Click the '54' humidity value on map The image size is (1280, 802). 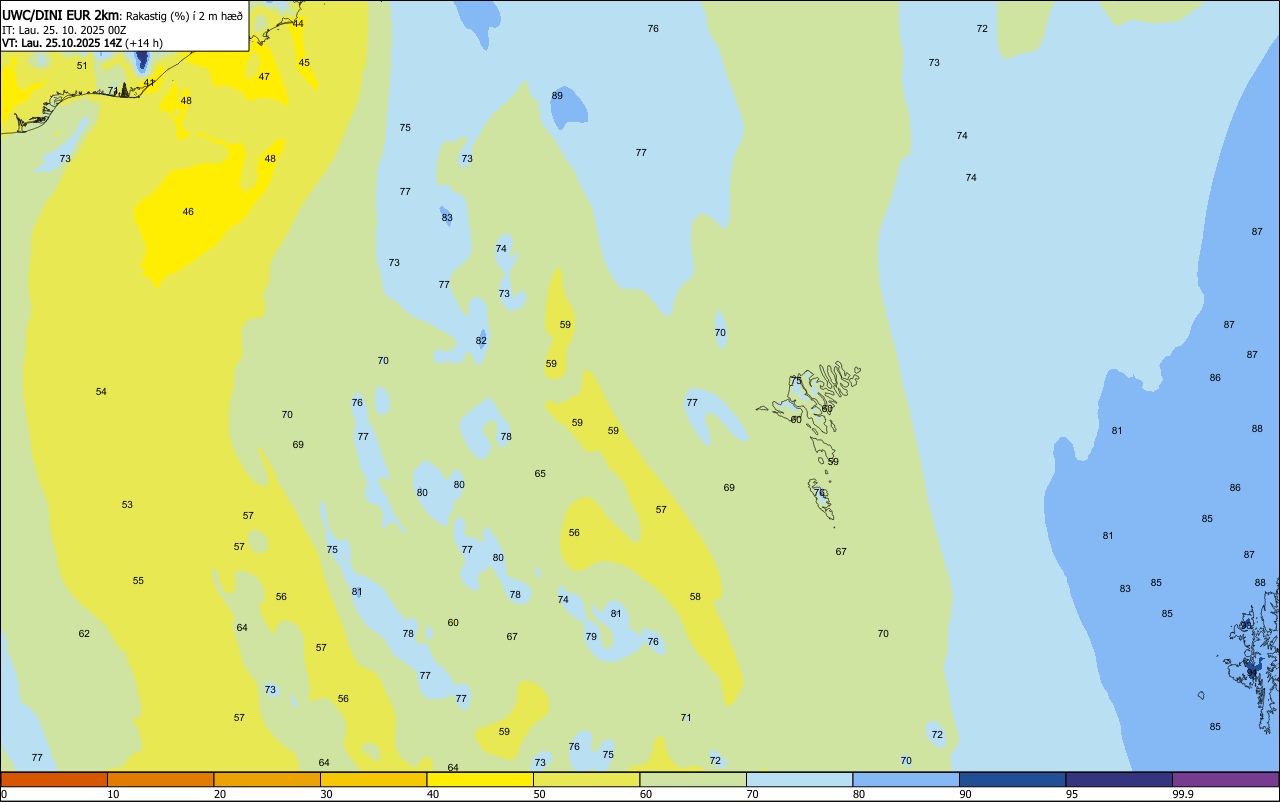pos(101,392)
